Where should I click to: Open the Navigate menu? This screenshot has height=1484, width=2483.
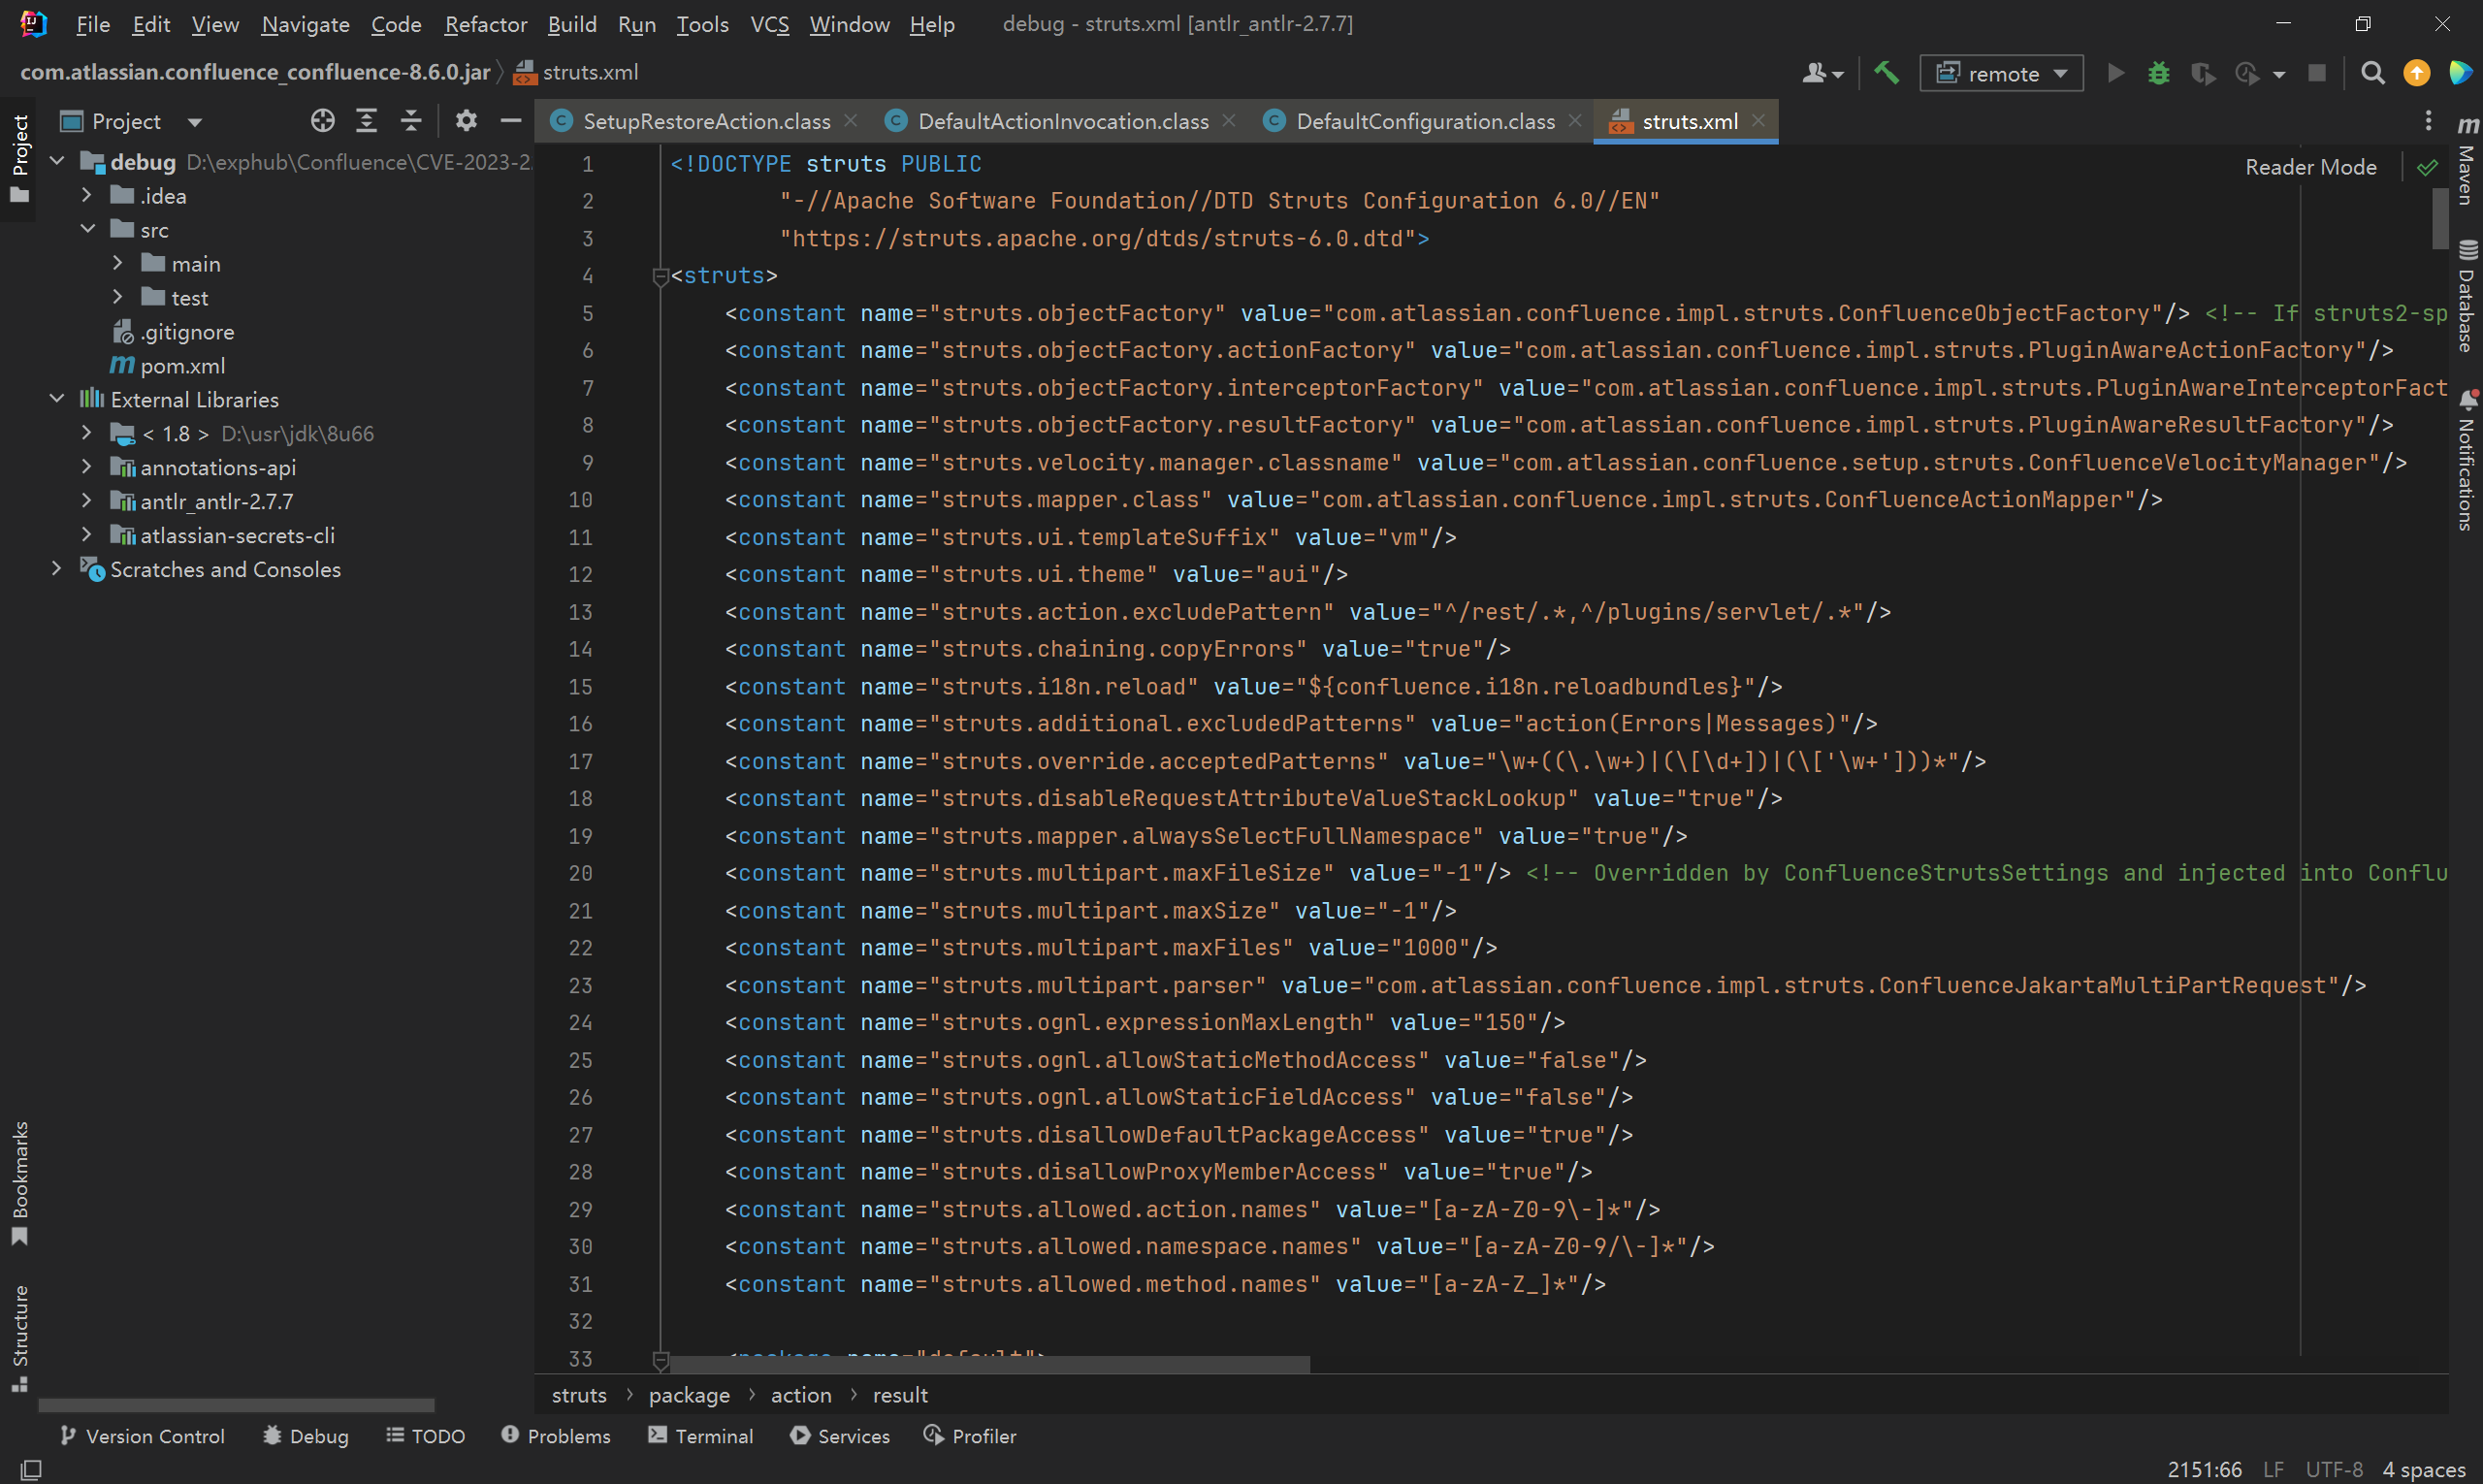pyautogui.click(x=305, y=24)
